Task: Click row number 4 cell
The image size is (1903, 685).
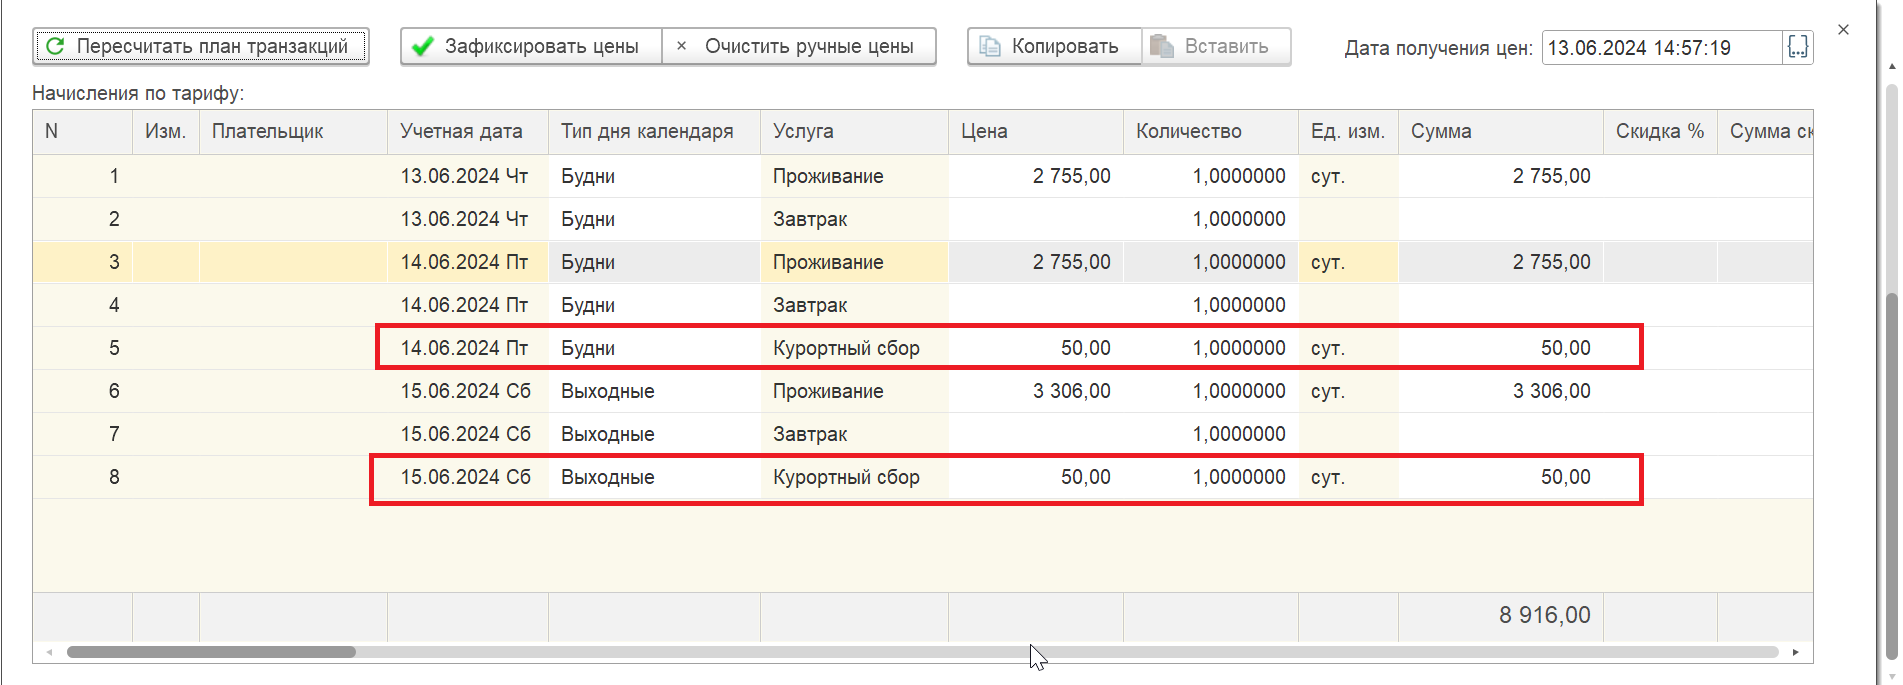Action: 83,305
